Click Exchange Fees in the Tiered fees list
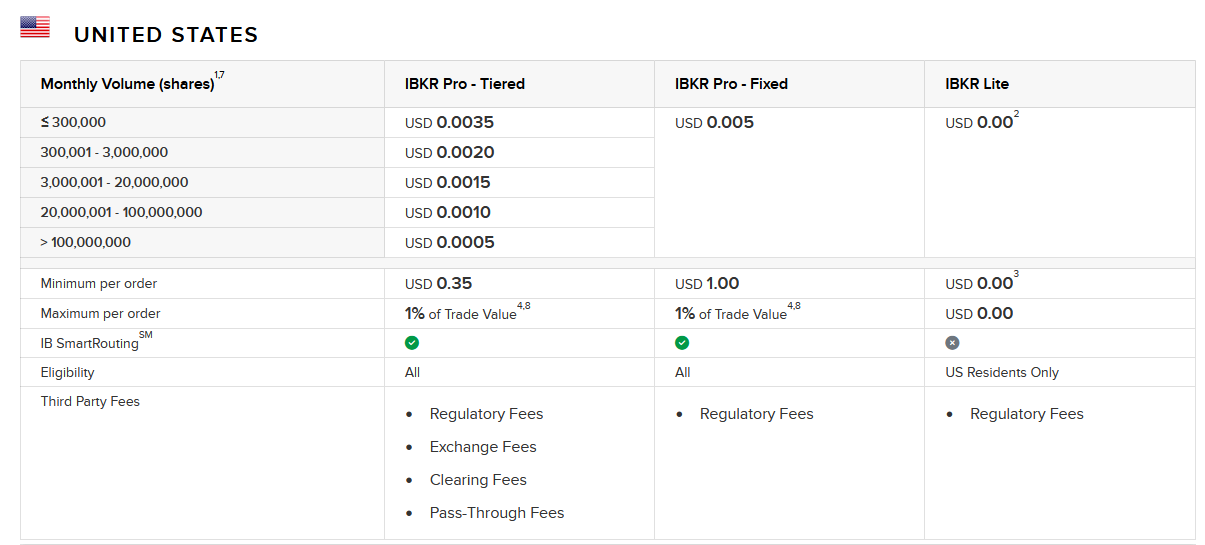Viewport: 1205px width, 545px height. [483, 447]
